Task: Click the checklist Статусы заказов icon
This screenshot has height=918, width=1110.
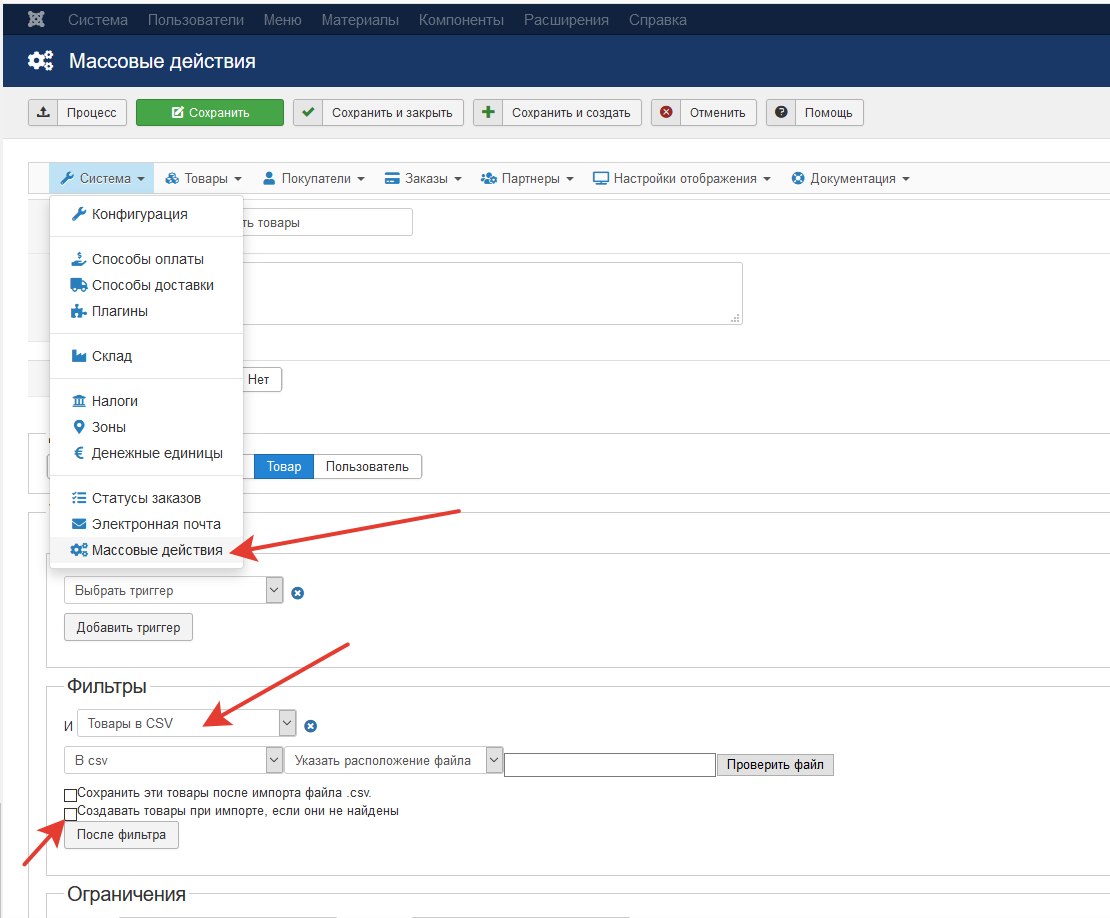Action: 79,498
